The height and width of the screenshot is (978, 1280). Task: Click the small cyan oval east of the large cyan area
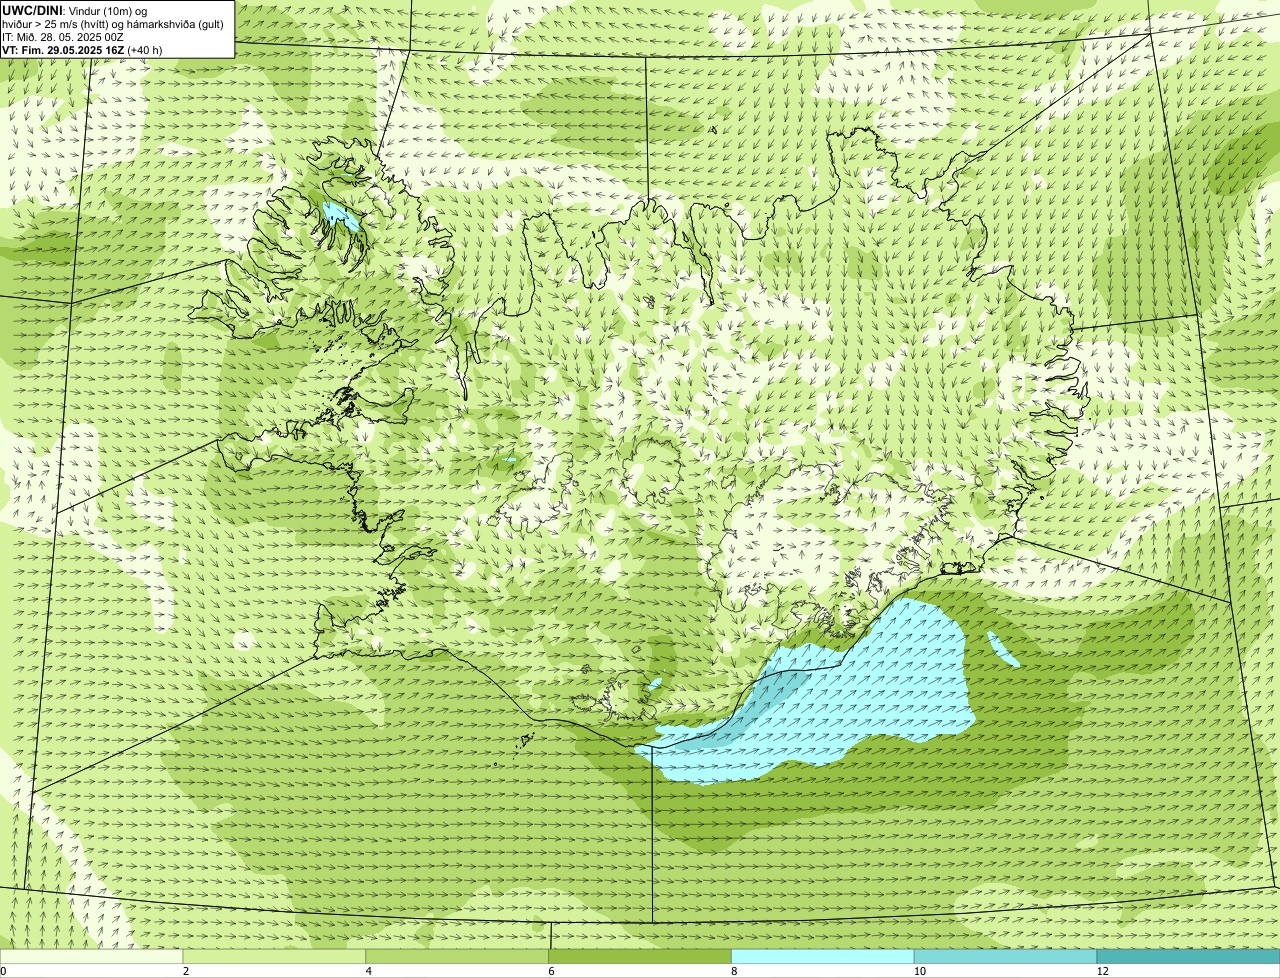1003,649
